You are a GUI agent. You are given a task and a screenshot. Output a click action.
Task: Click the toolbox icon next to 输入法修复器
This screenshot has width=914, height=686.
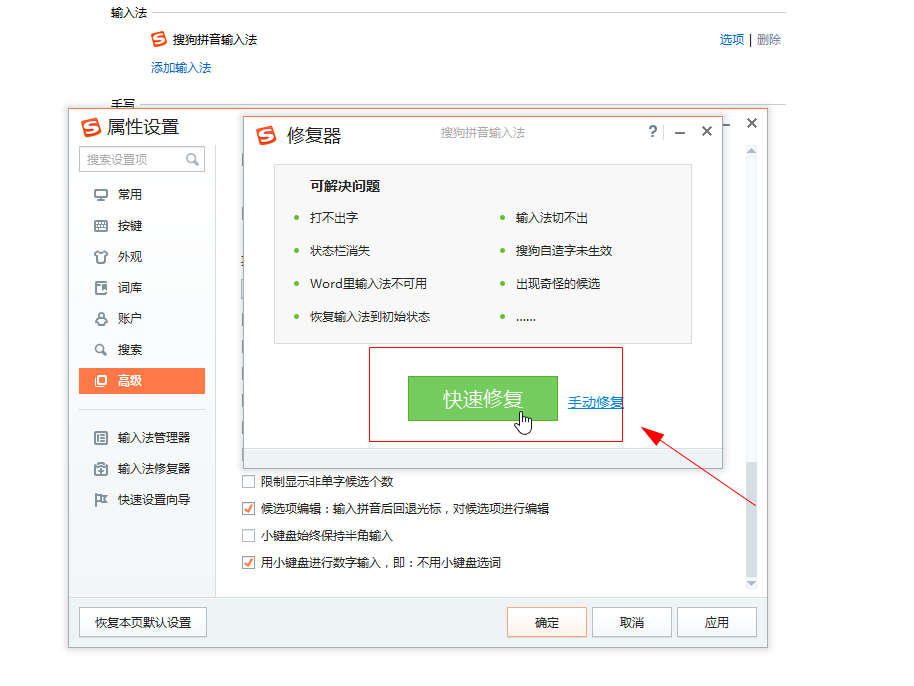coord(101,469)
